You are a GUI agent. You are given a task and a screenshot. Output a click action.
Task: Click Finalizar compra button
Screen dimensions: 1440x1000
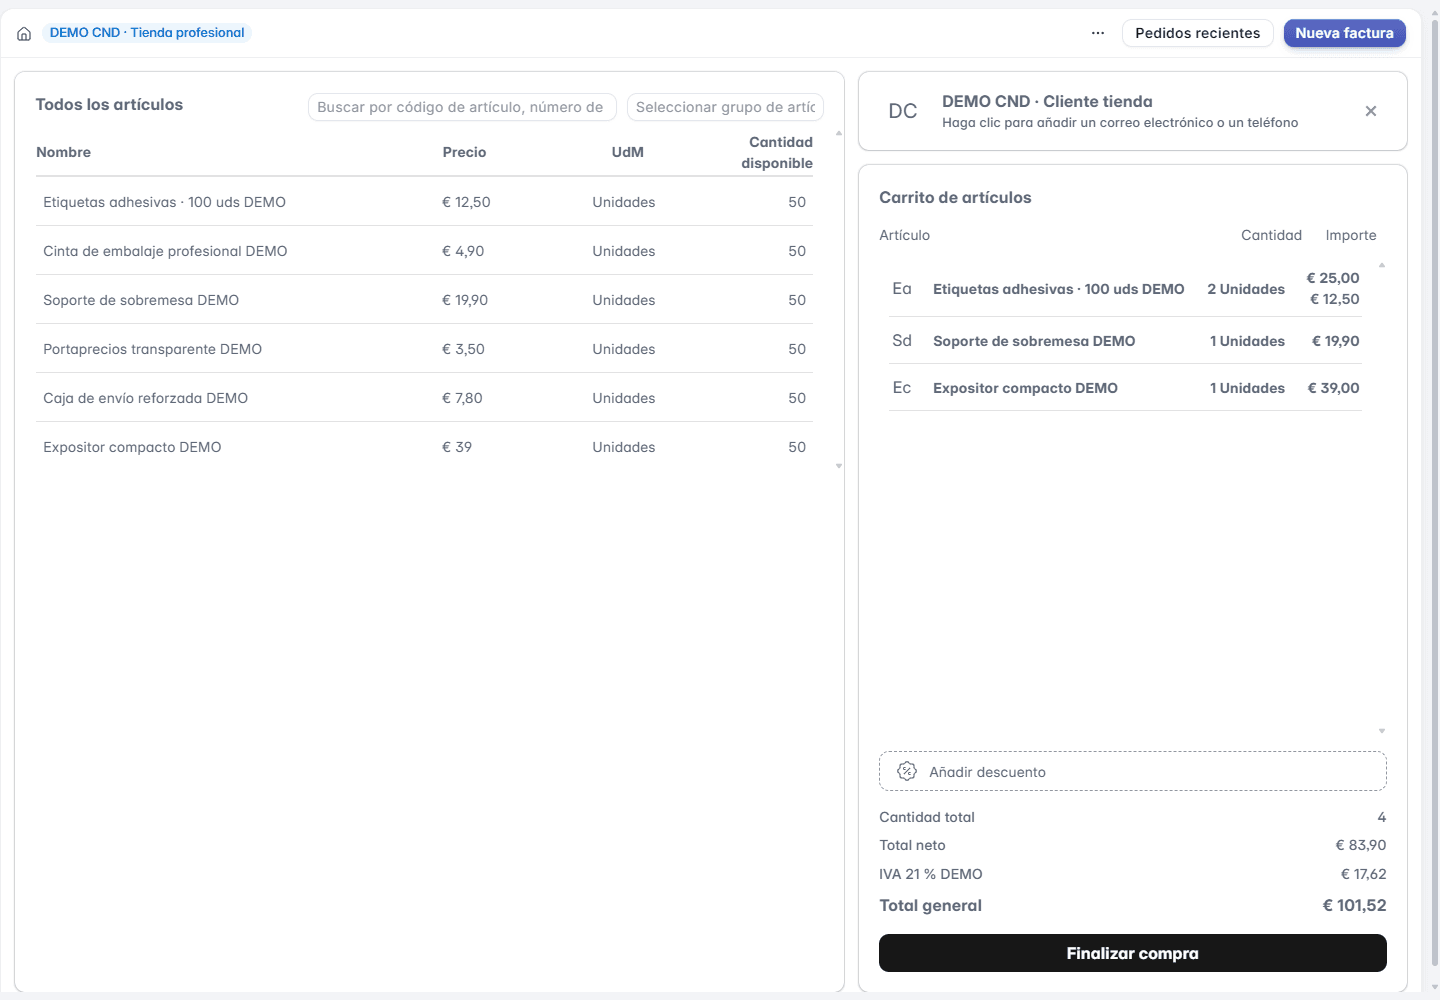[1133, 953]
